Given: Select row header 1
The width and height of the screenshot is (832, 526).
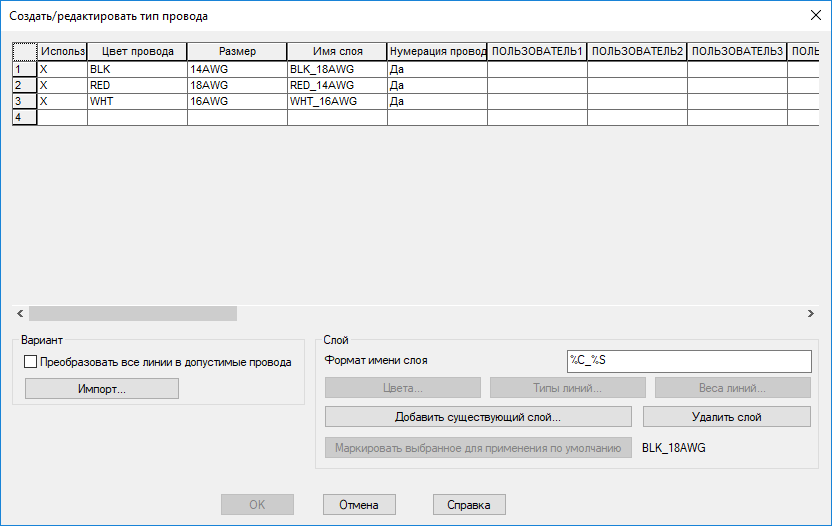Looking at the screenshot, I should coord(25,69).
